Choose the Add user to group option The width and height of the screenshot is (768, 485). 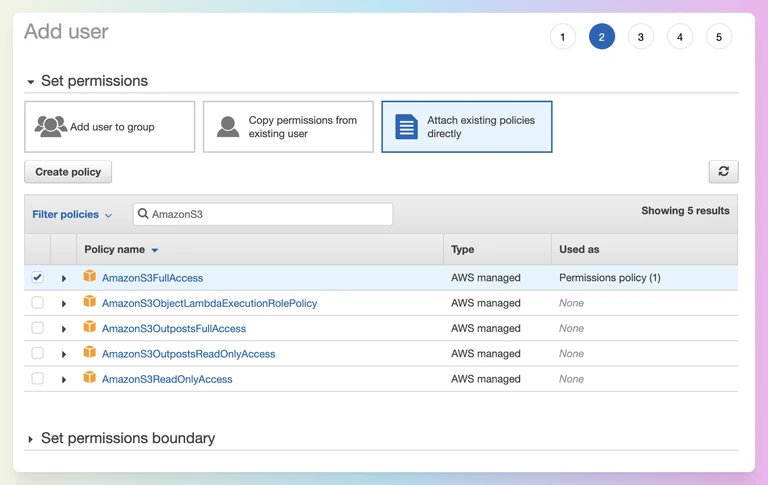110,127
